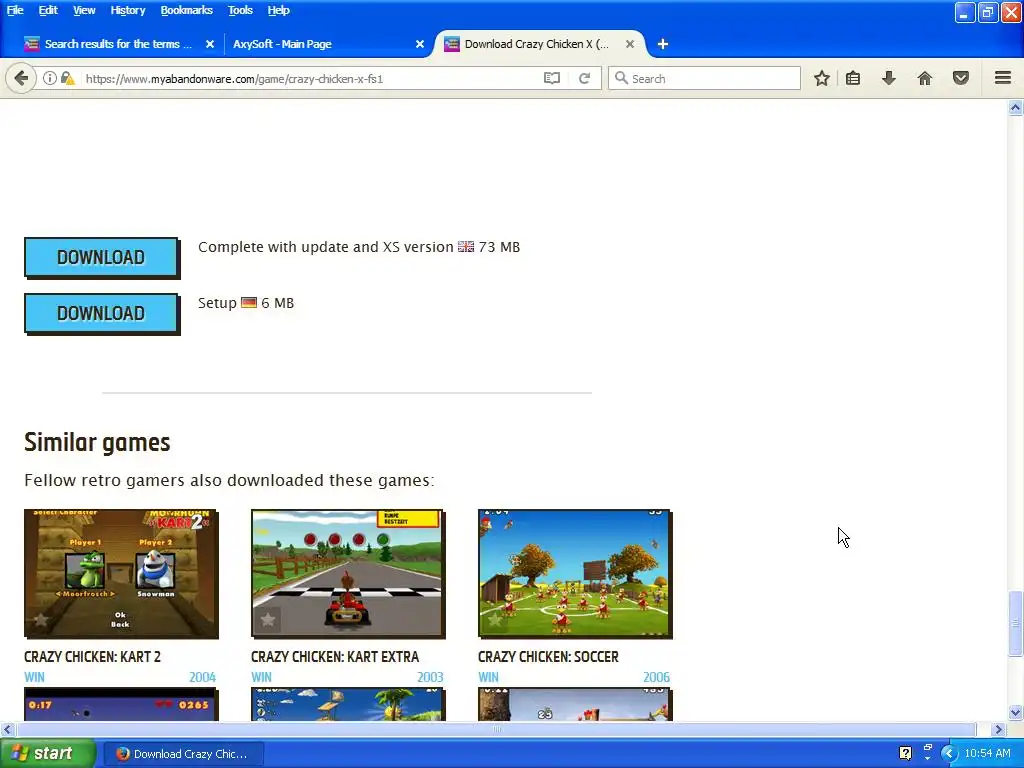
Task: Switch to AxySoft - Main Page tab
Action: coord(283,44)
